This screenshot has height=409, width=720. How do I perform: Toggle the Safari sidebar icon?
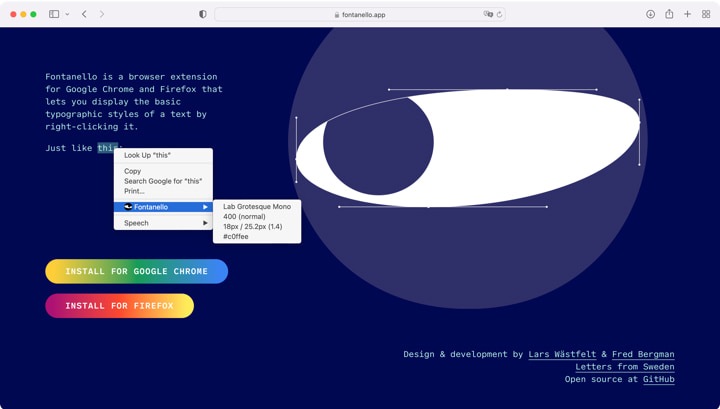[x=54, y=14]
